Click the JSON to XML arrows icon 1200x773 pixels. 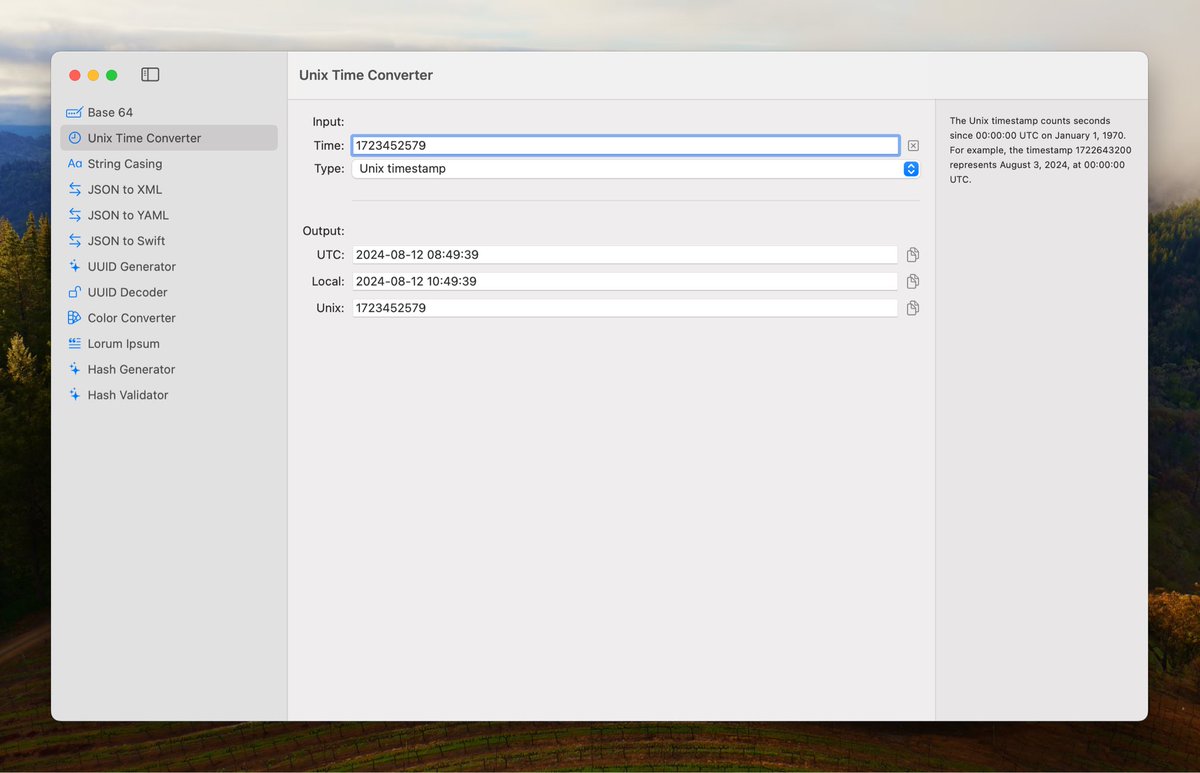click(74, 190)
